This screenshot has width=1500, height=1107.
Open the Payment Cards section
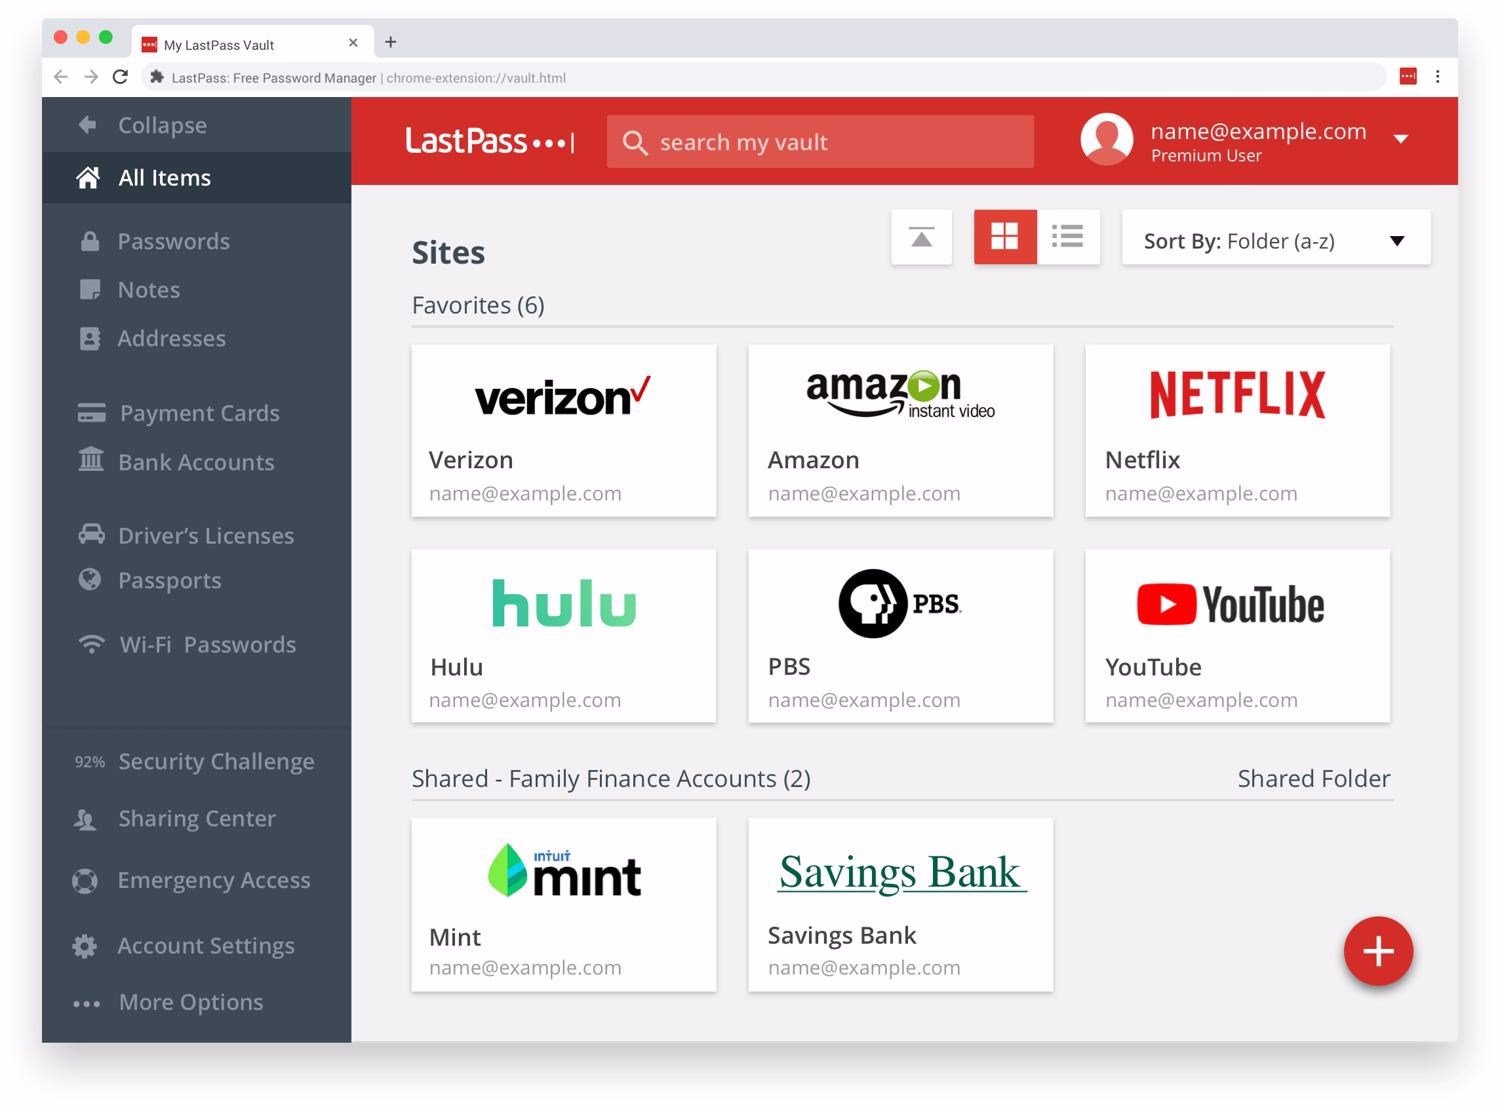pos(199,413)
